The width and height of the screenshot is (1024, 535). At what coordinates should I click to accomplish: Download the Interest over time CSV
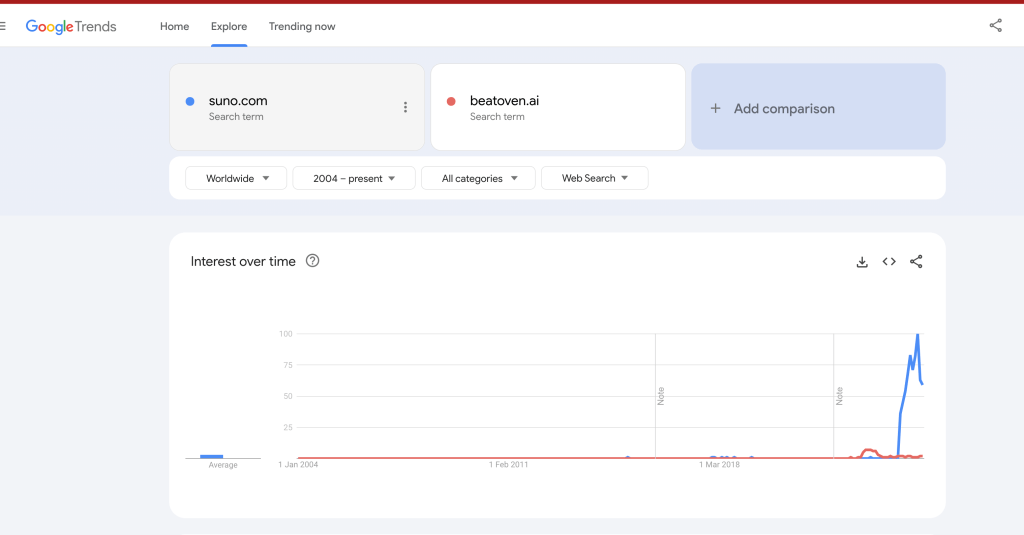pos(862,262)
